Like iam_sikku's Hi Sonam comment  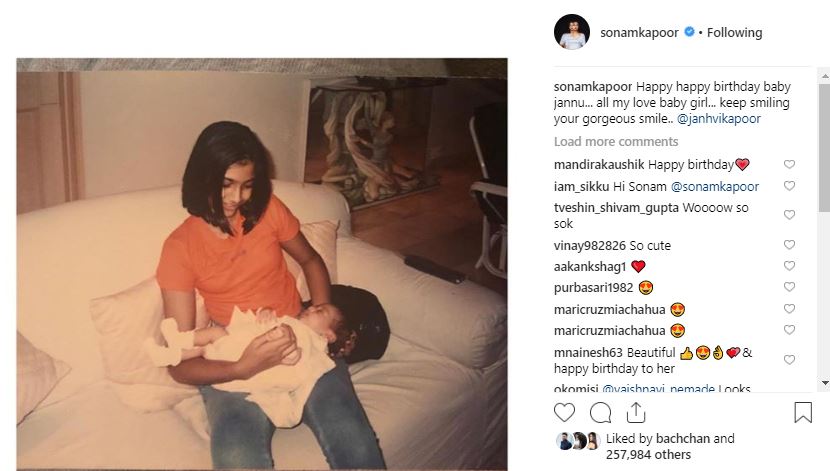(789, 186)
